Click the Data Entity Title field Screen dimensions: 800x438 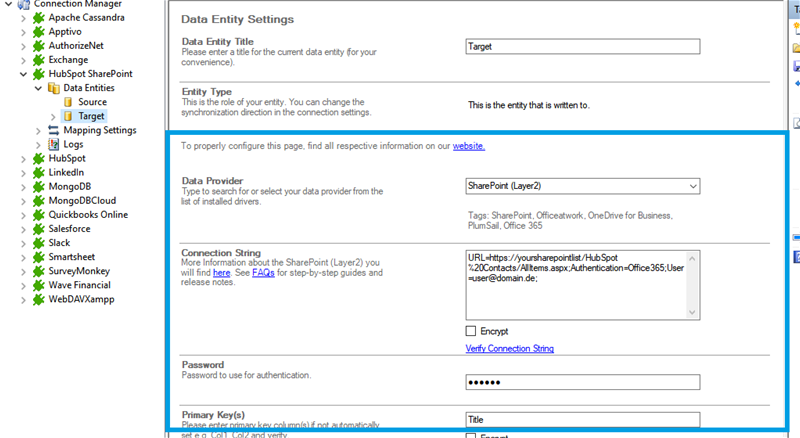[582, 46]
